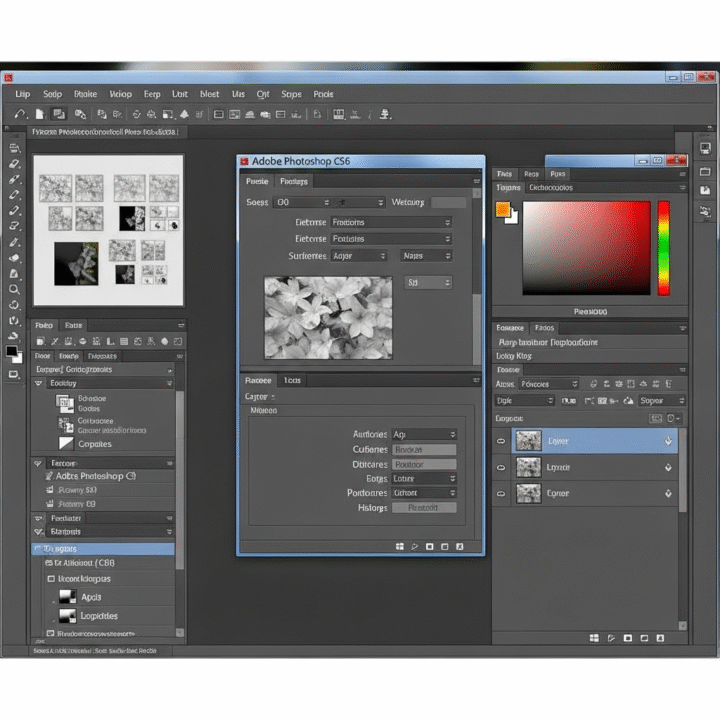Click the L-shaped icon in Fbiep panel row
The width and height of the screenshot is (720, 720).
click(x=110, y=341)
